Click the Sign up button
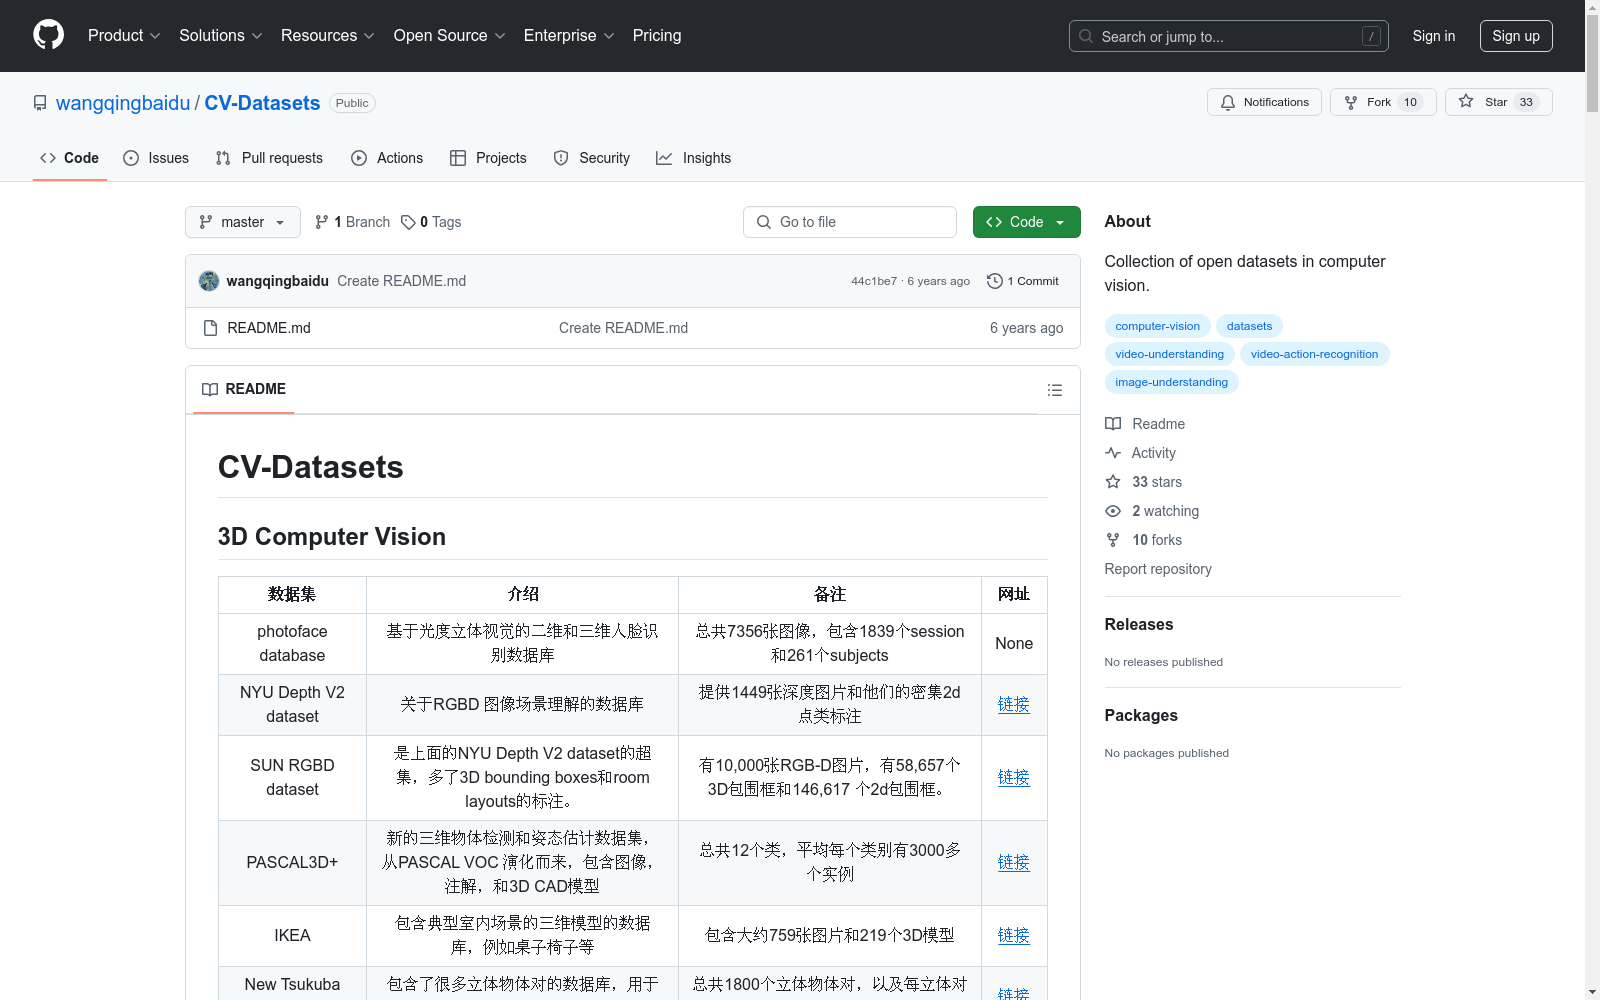This screenshot has height=1000, width=1600. [x=1516, y=36]
